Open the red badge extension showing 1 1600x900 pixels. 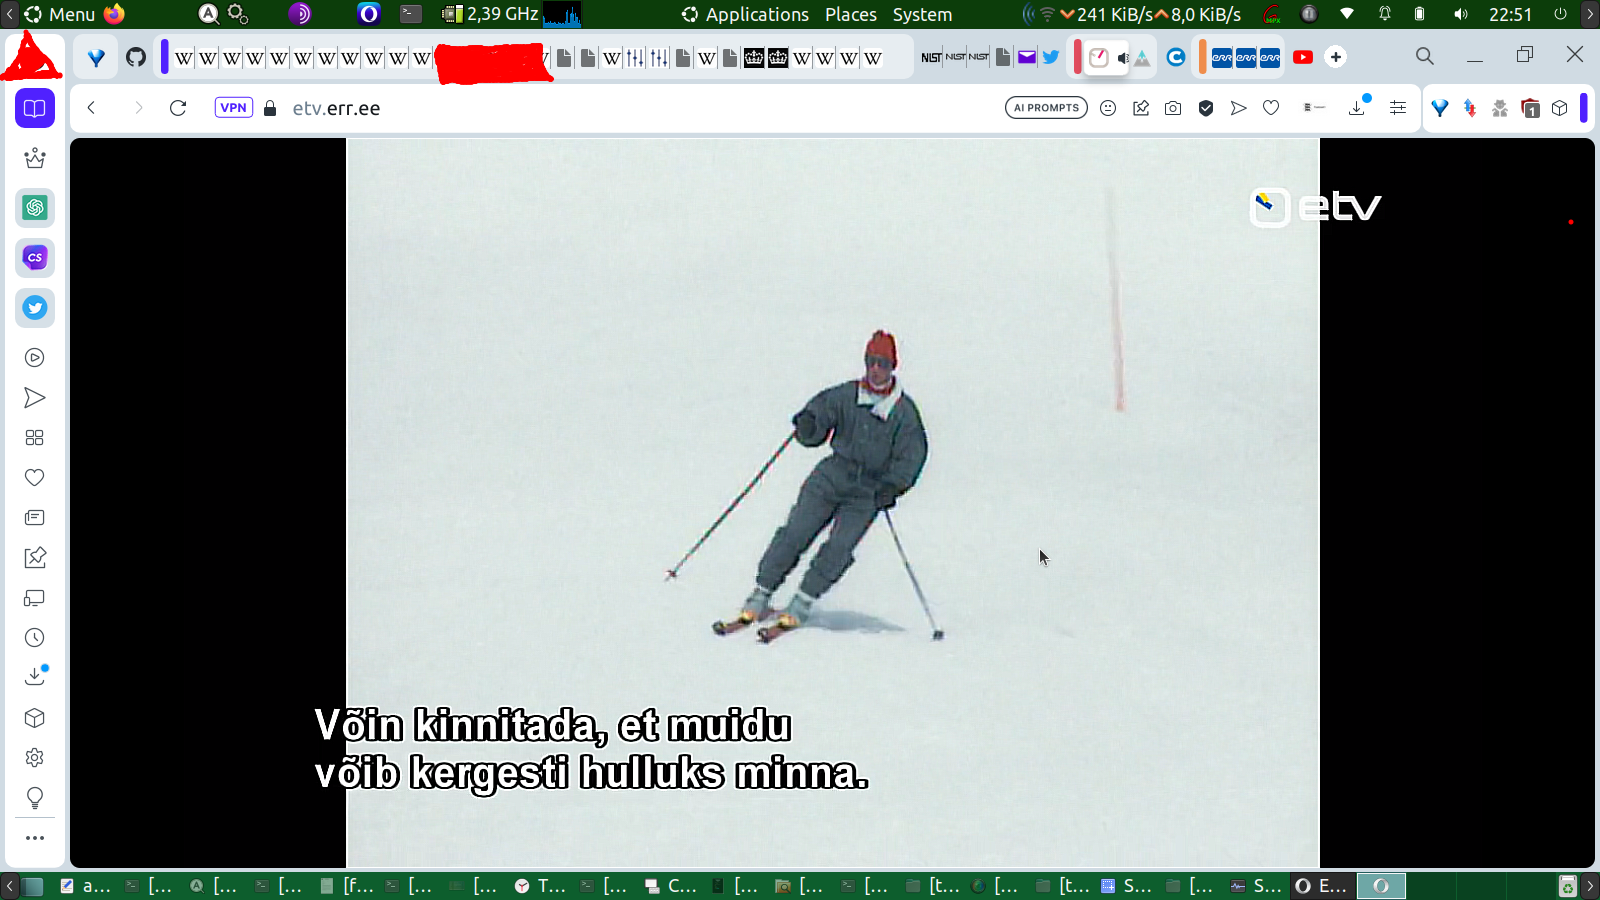[1530, 108]
